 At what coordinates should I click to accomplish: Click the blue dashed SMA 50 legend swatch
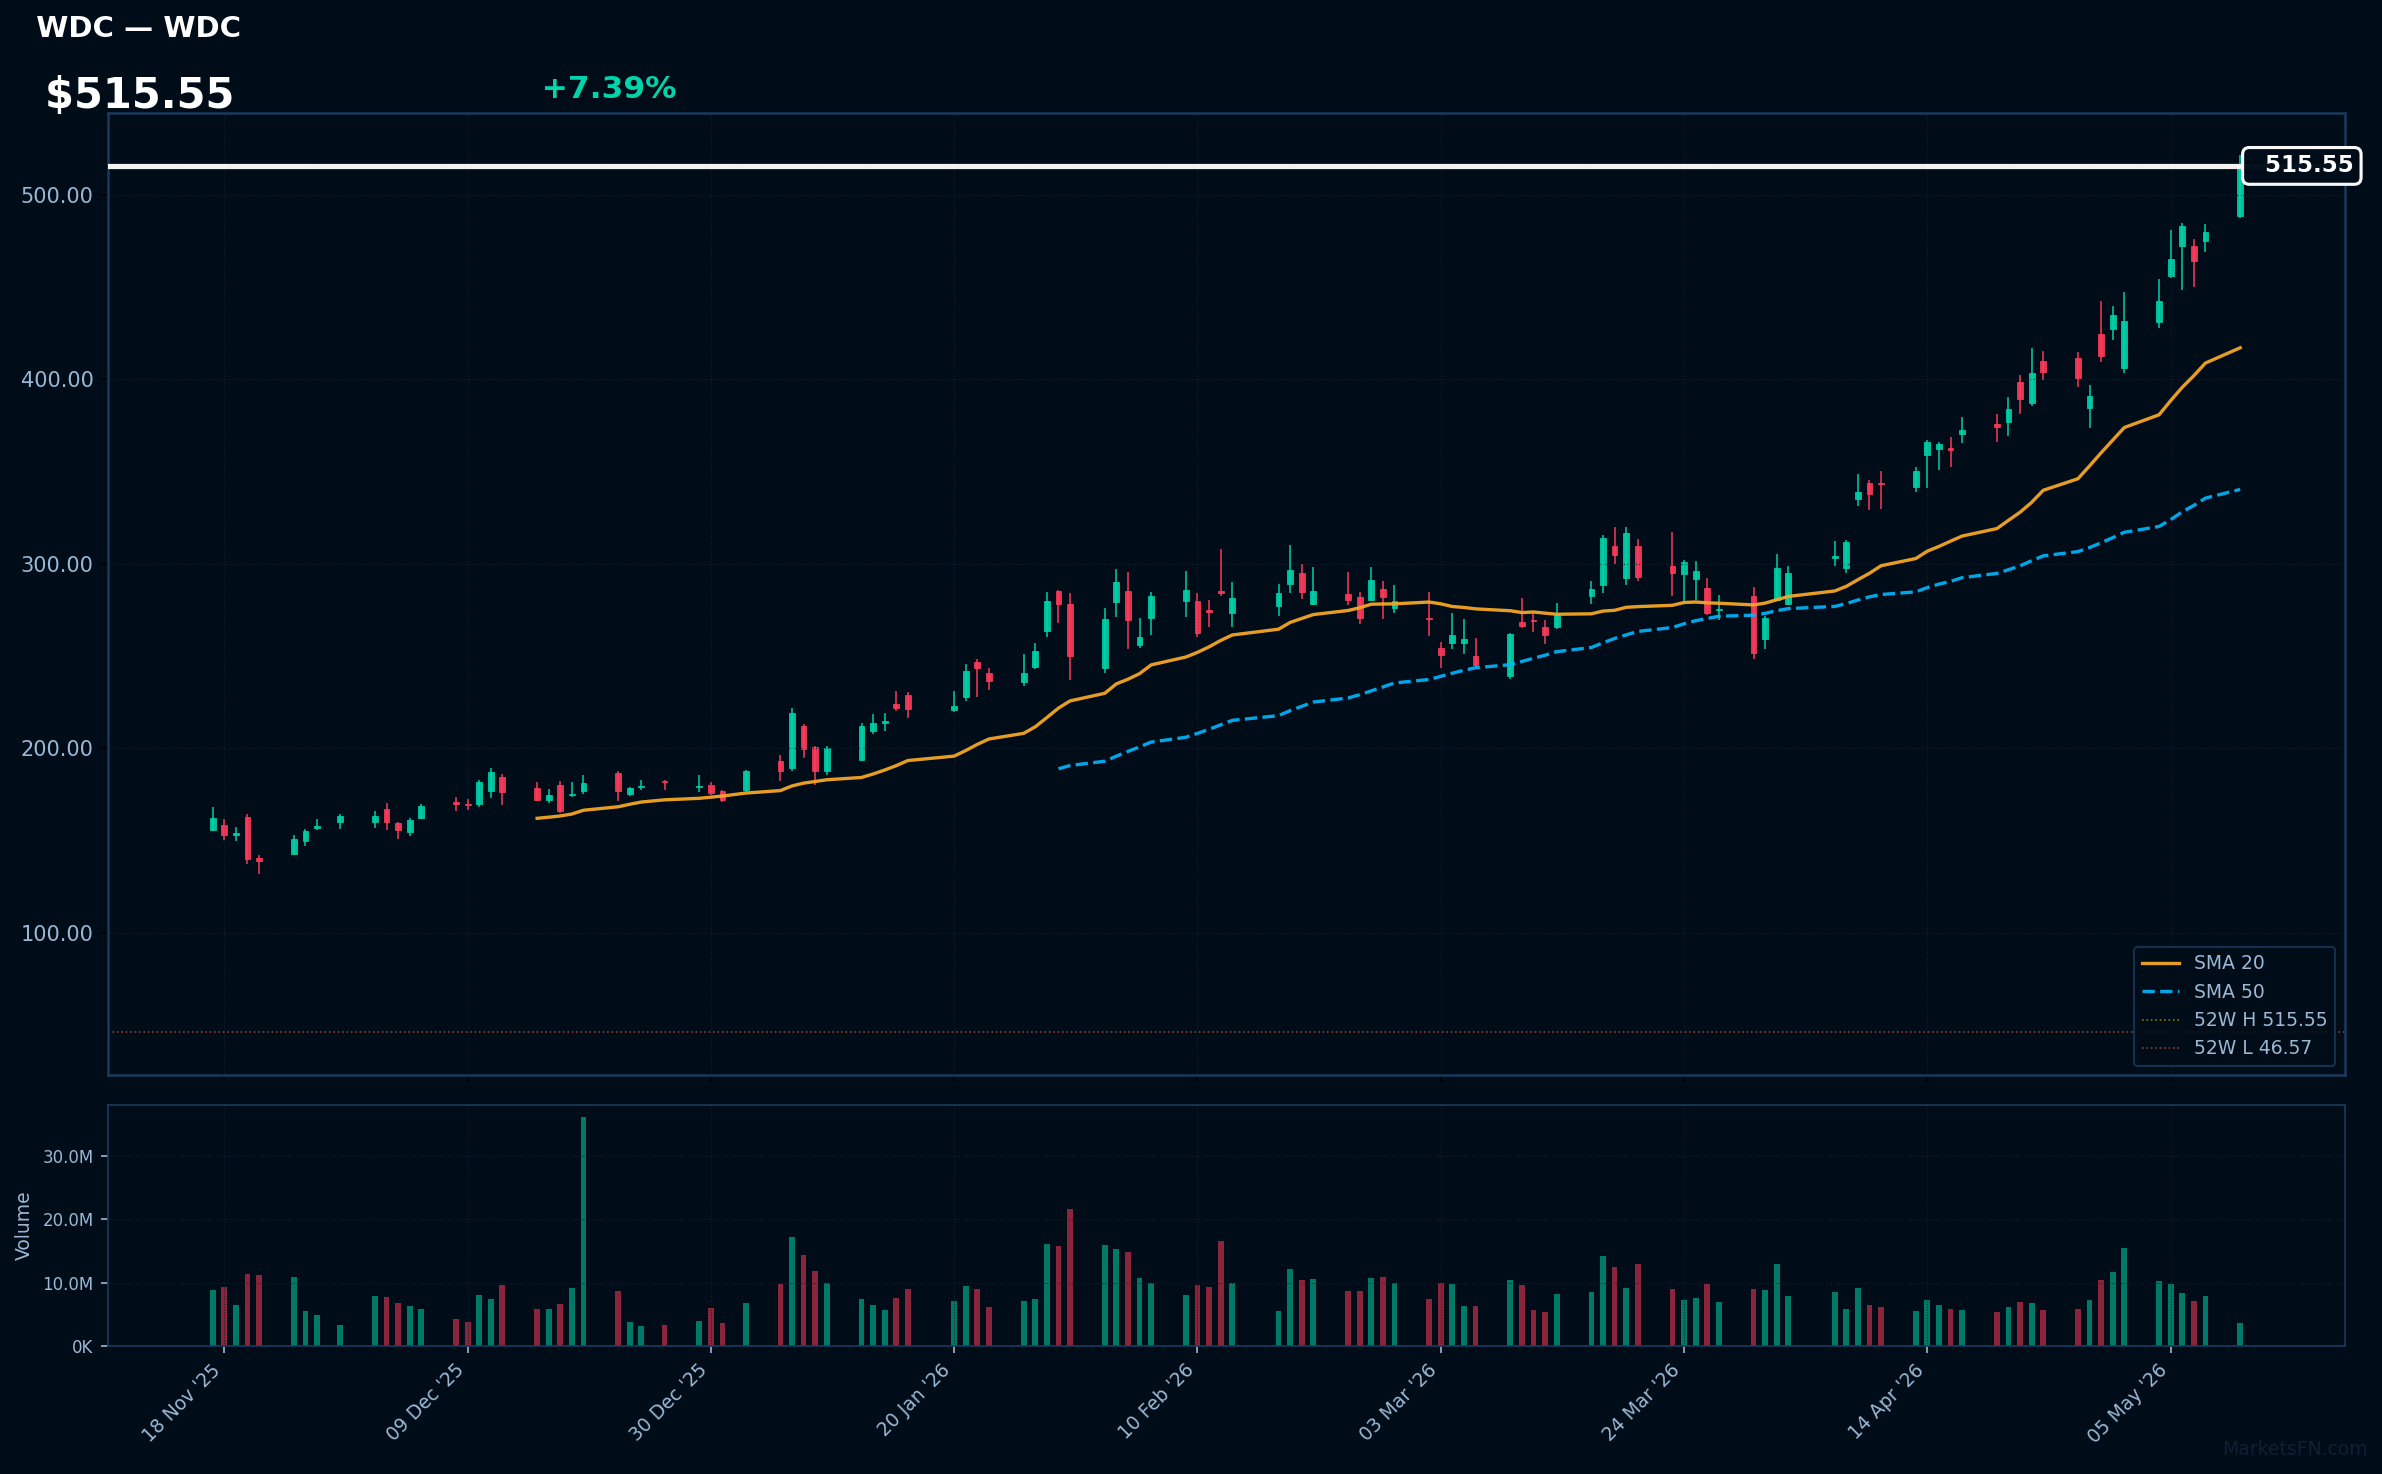click(x=2161, y=992)
